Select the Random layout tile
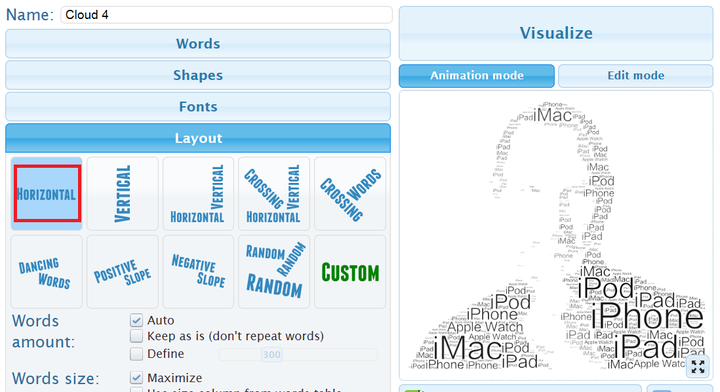 pyautogui.click(x=274, y=272)
